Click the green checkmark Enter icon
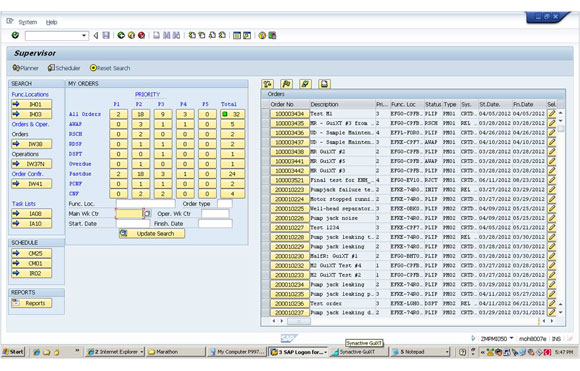This screenshot has height=371, width=580. [15, 35]
